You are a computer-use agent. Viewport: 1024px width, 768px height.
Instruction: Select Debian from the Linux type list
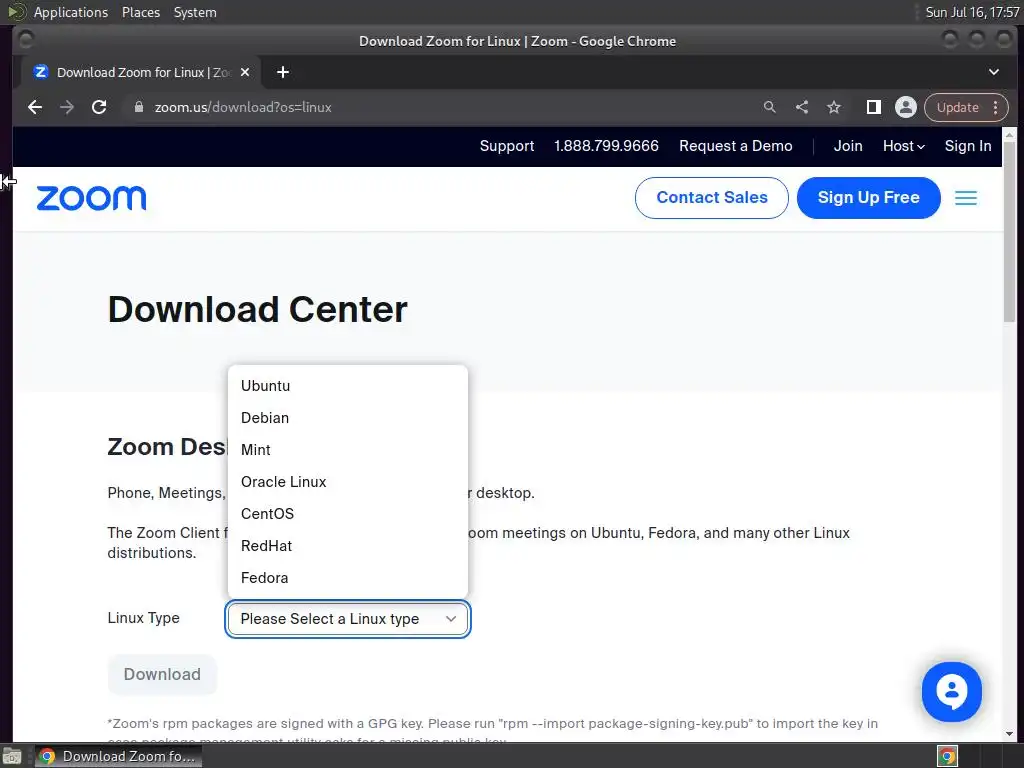(348, 418)
